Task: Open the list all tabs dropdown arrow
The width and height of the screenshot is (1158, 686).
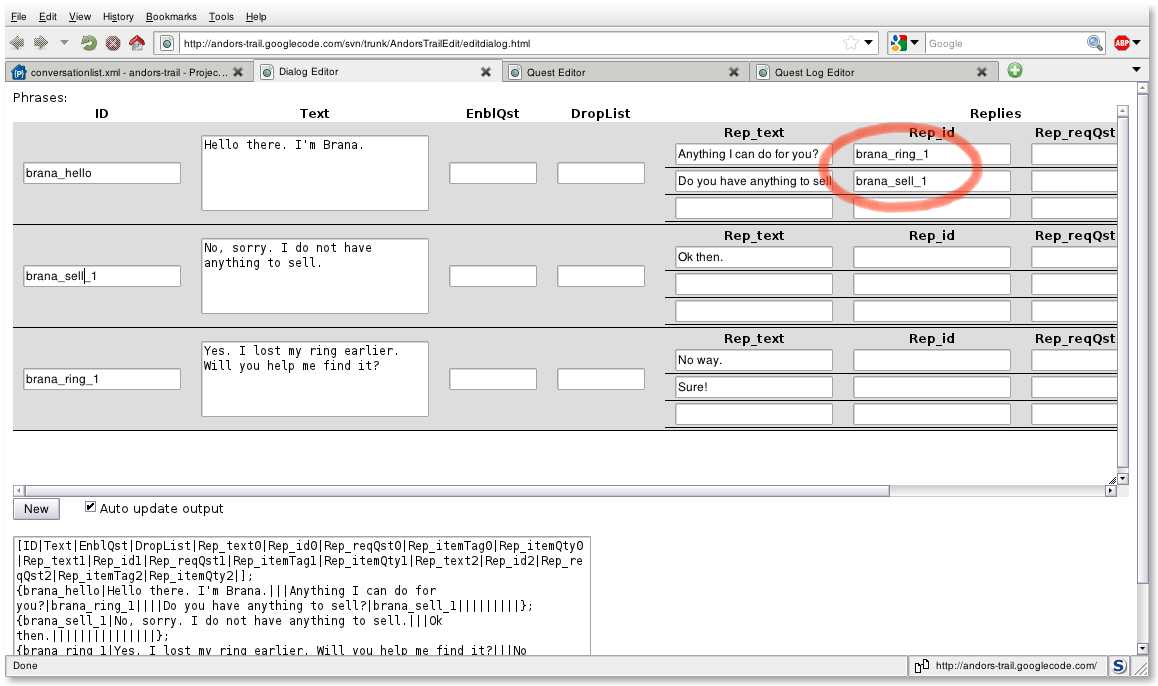Action: click(1136, 70)
